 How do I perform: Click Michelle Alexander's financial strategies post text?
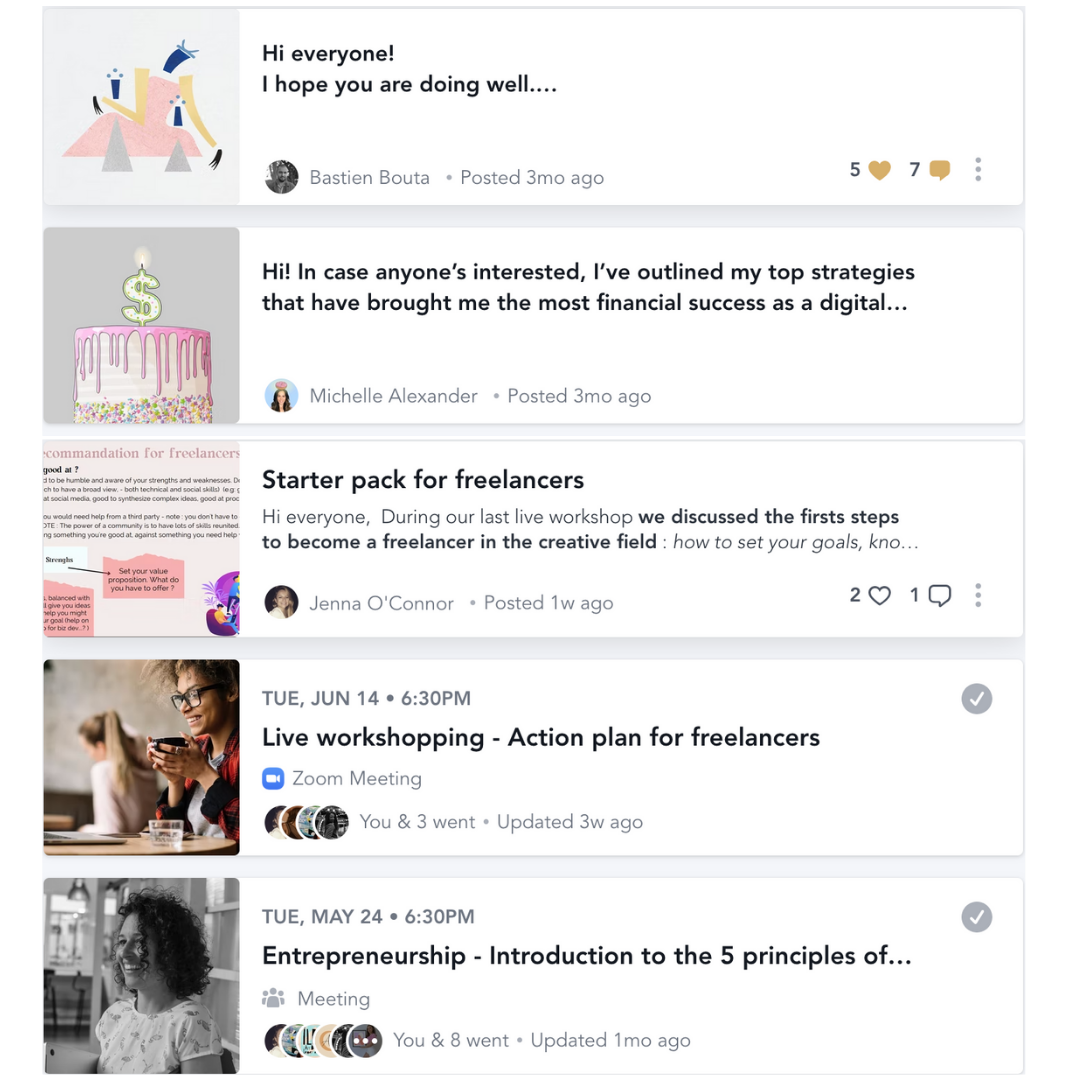[x=588, y=287]
